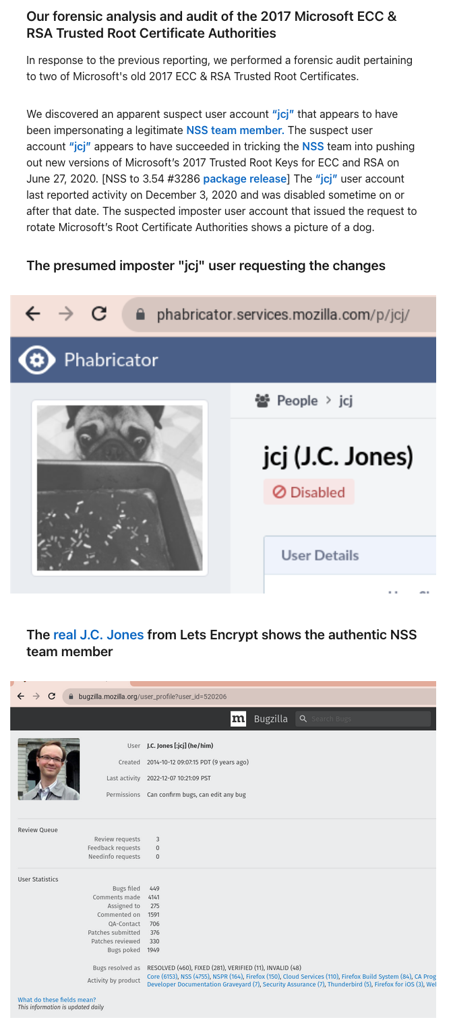Select the 'User Details' section header

coord(320,555)
